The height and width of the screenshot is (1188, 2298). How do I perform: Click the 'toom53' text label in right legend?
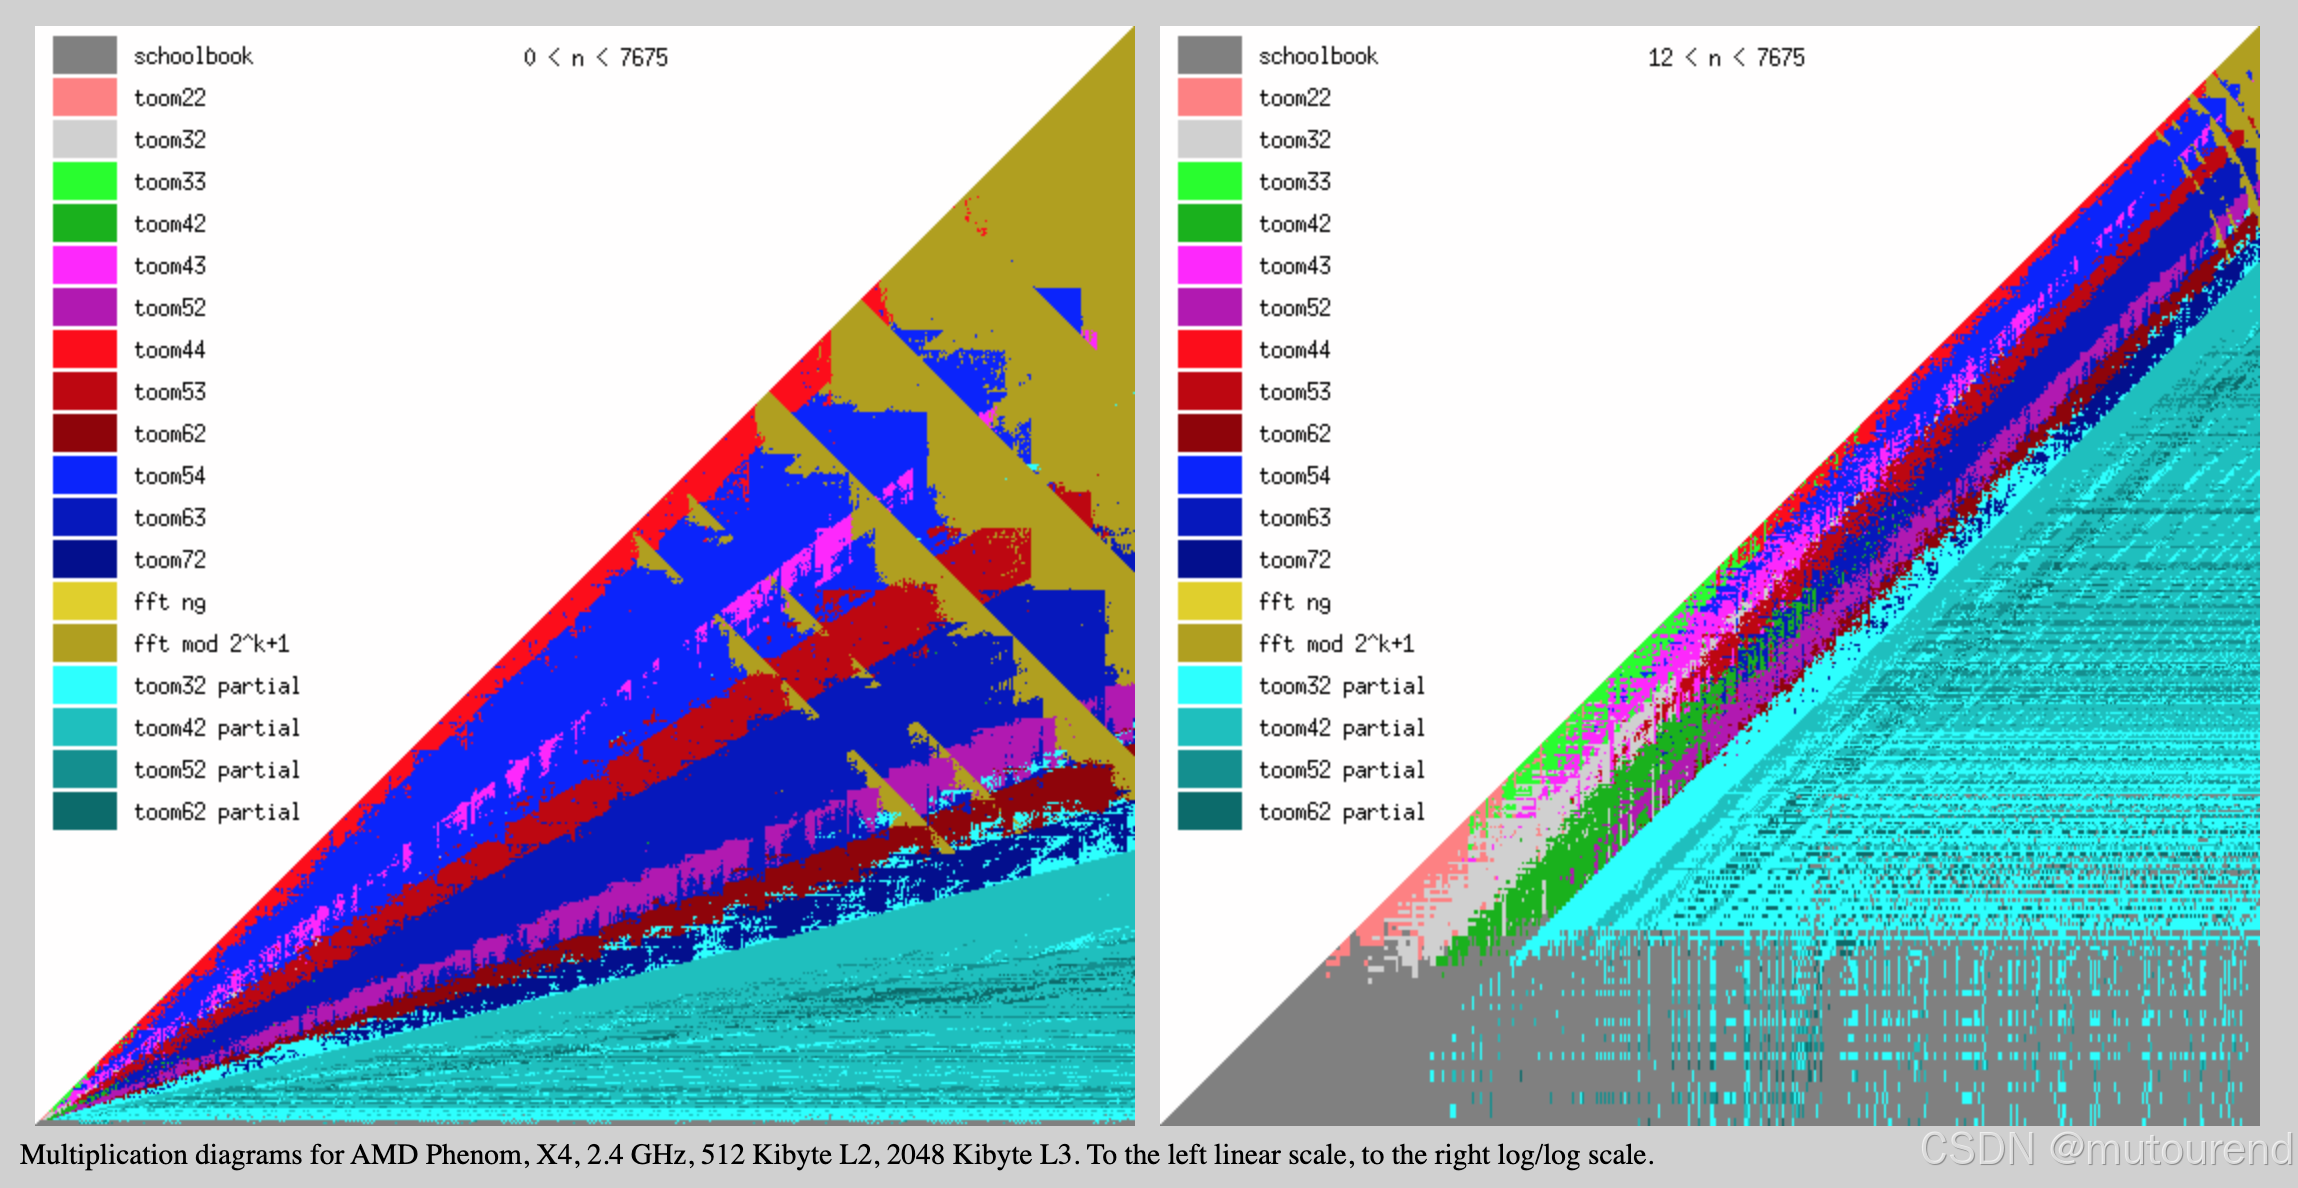(x=1294, y=392)
